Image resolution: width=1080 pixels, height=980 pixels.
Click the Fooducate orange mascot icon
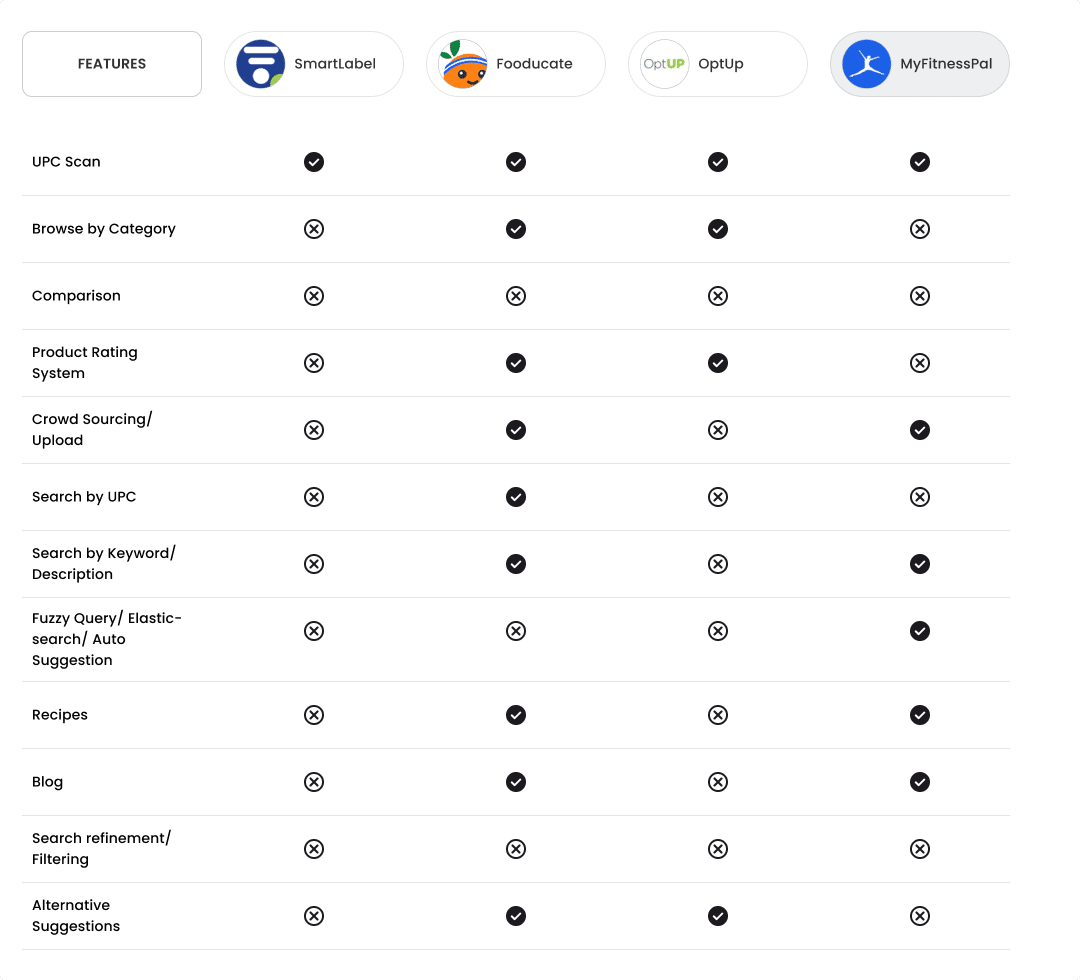click(x=461, y=64)
